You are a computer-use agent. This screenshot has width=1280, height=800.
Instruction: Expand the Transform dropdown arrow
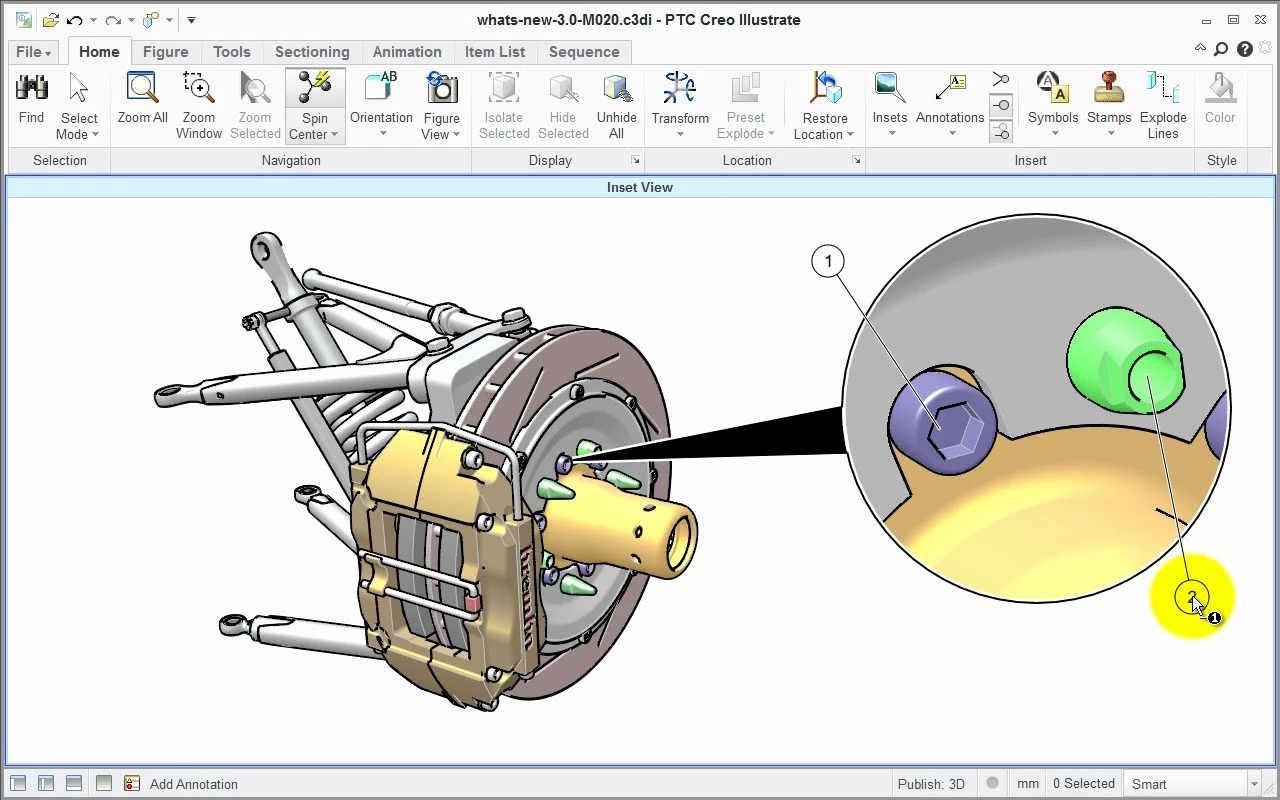pos(680,134)
